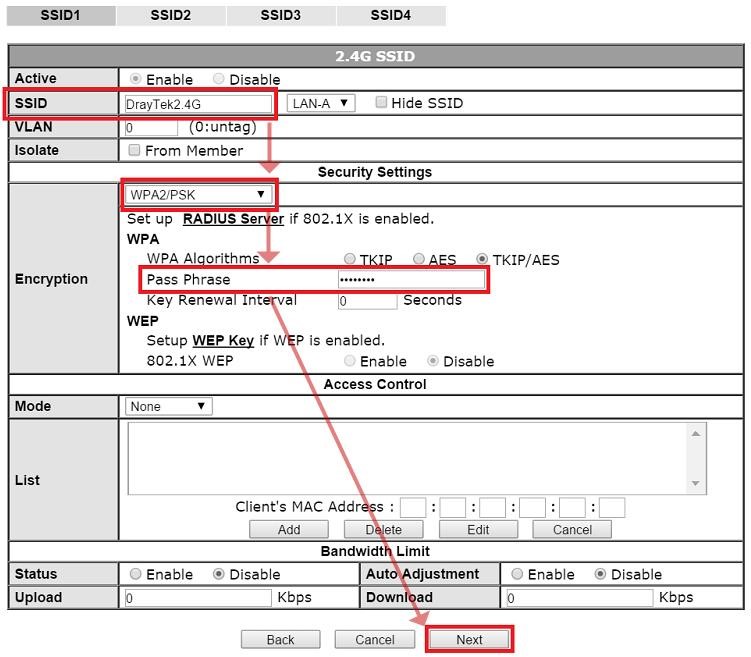Click the Next button
The image size is (751, 657).
(x=469, y=639)
